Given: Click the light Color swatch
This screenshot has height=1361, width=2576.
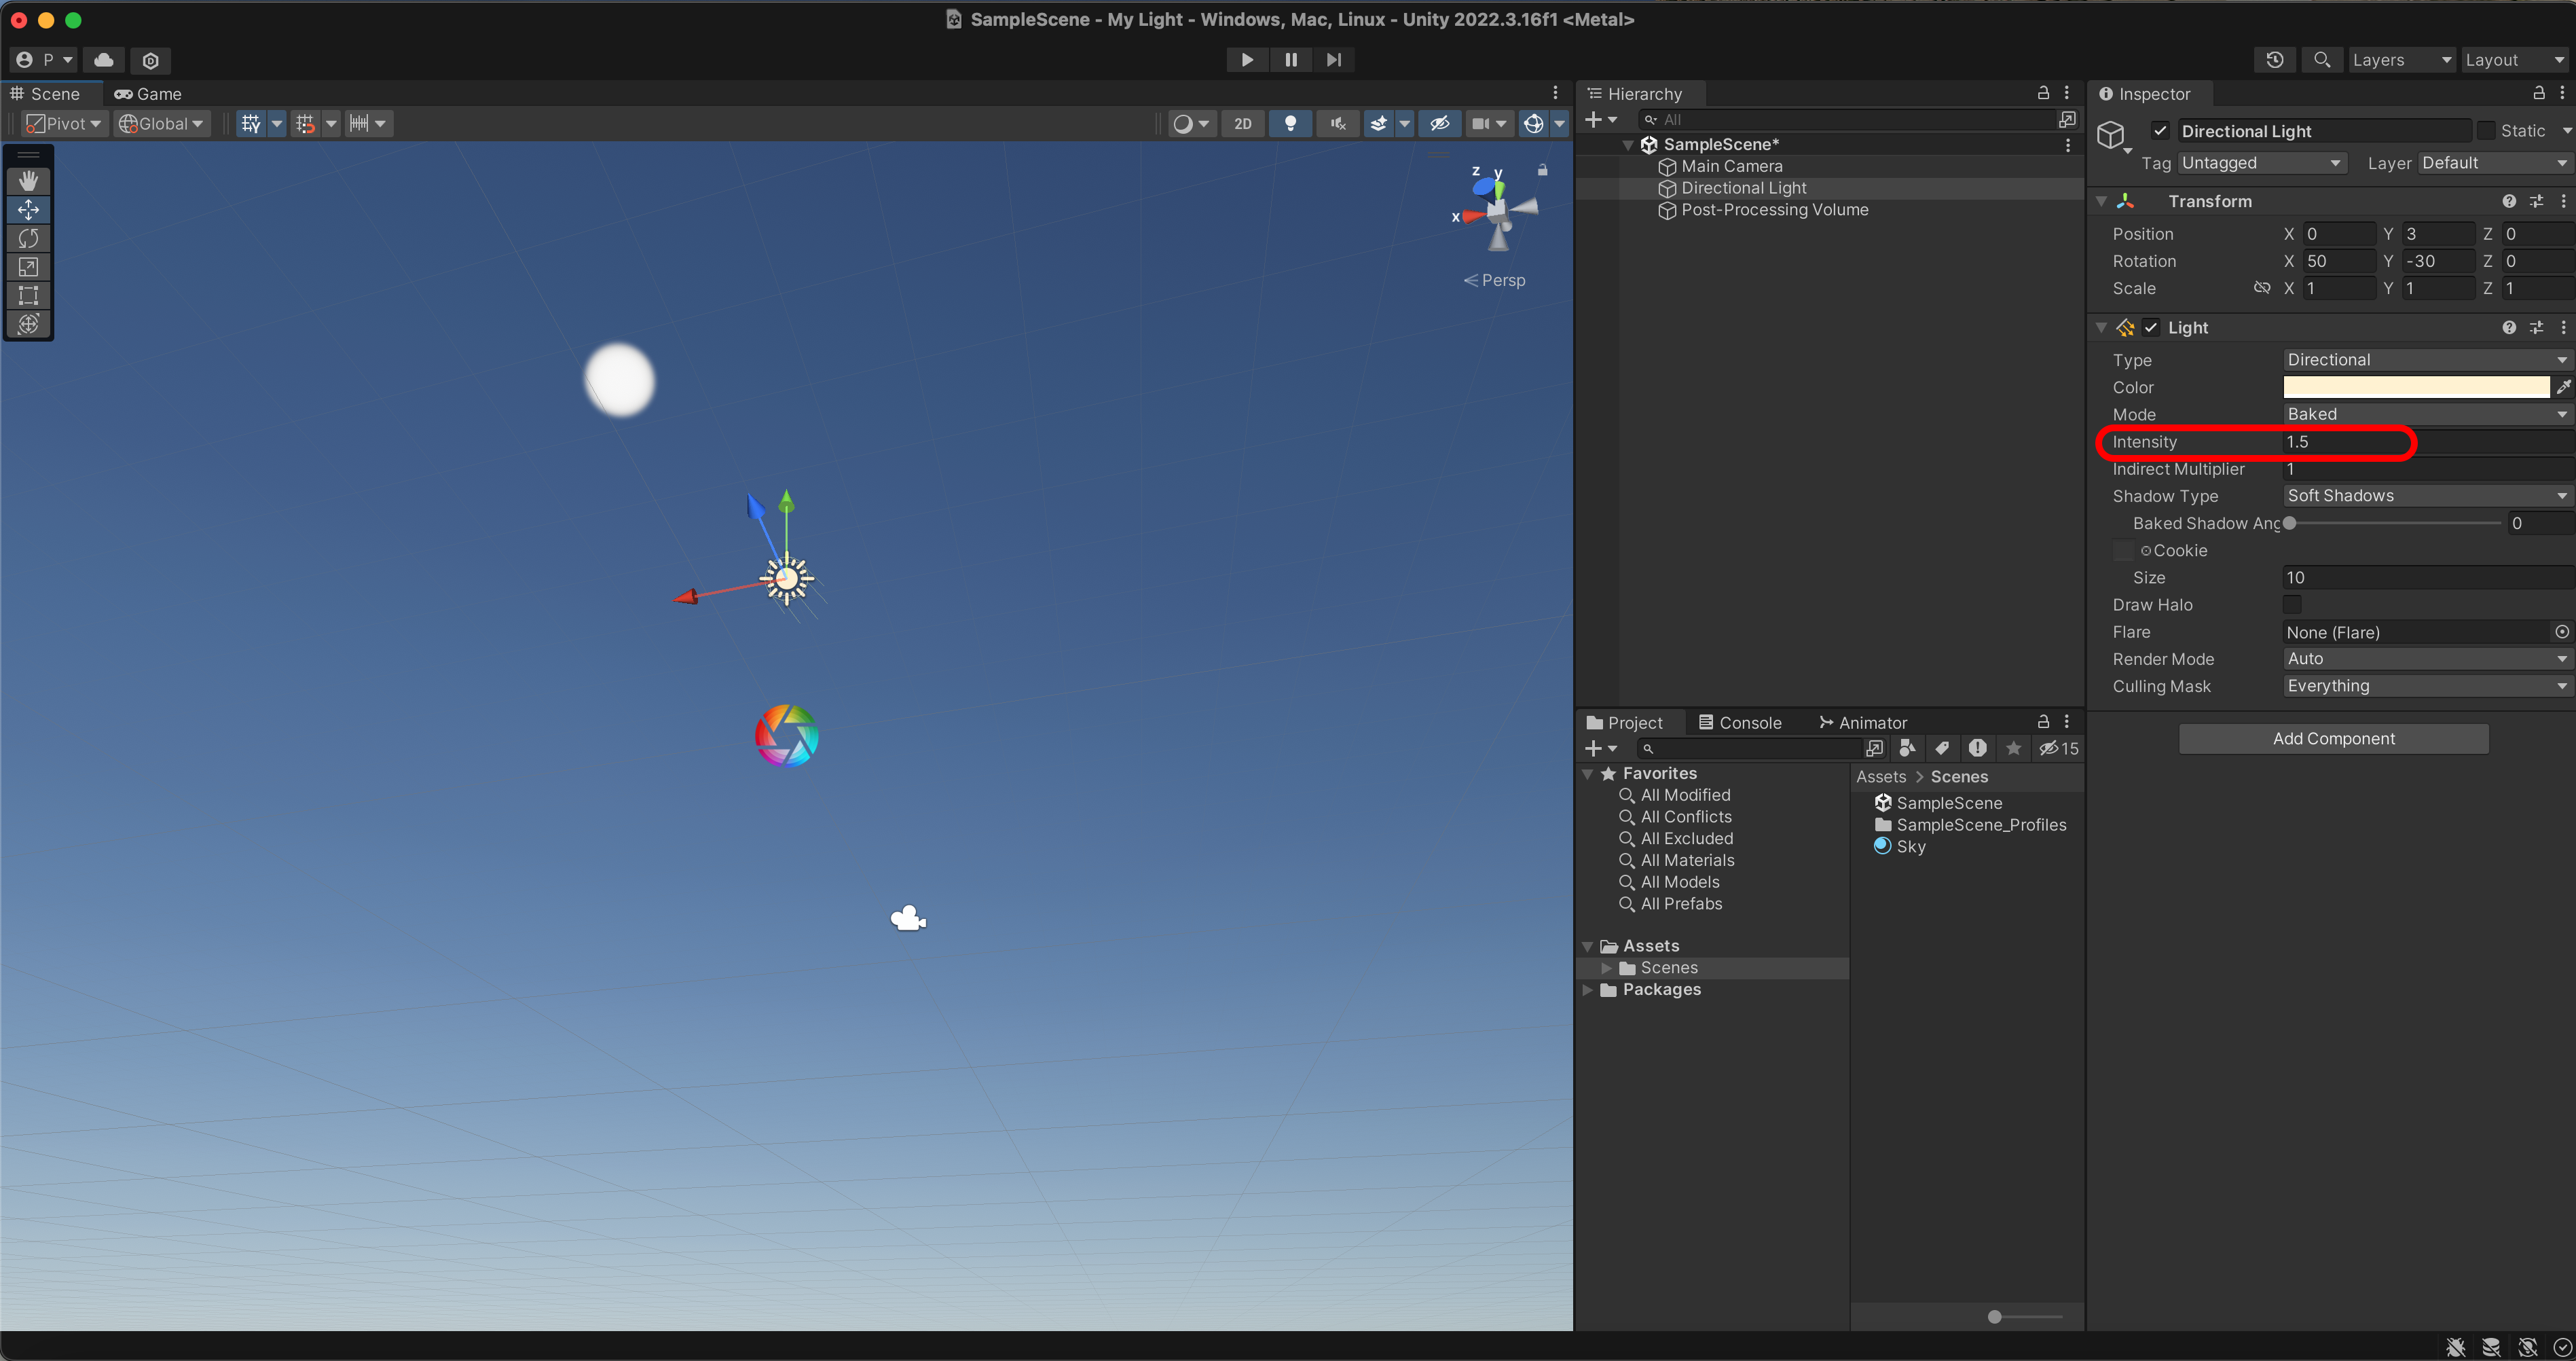Looking at the screenshot, I should (2415, 387).
